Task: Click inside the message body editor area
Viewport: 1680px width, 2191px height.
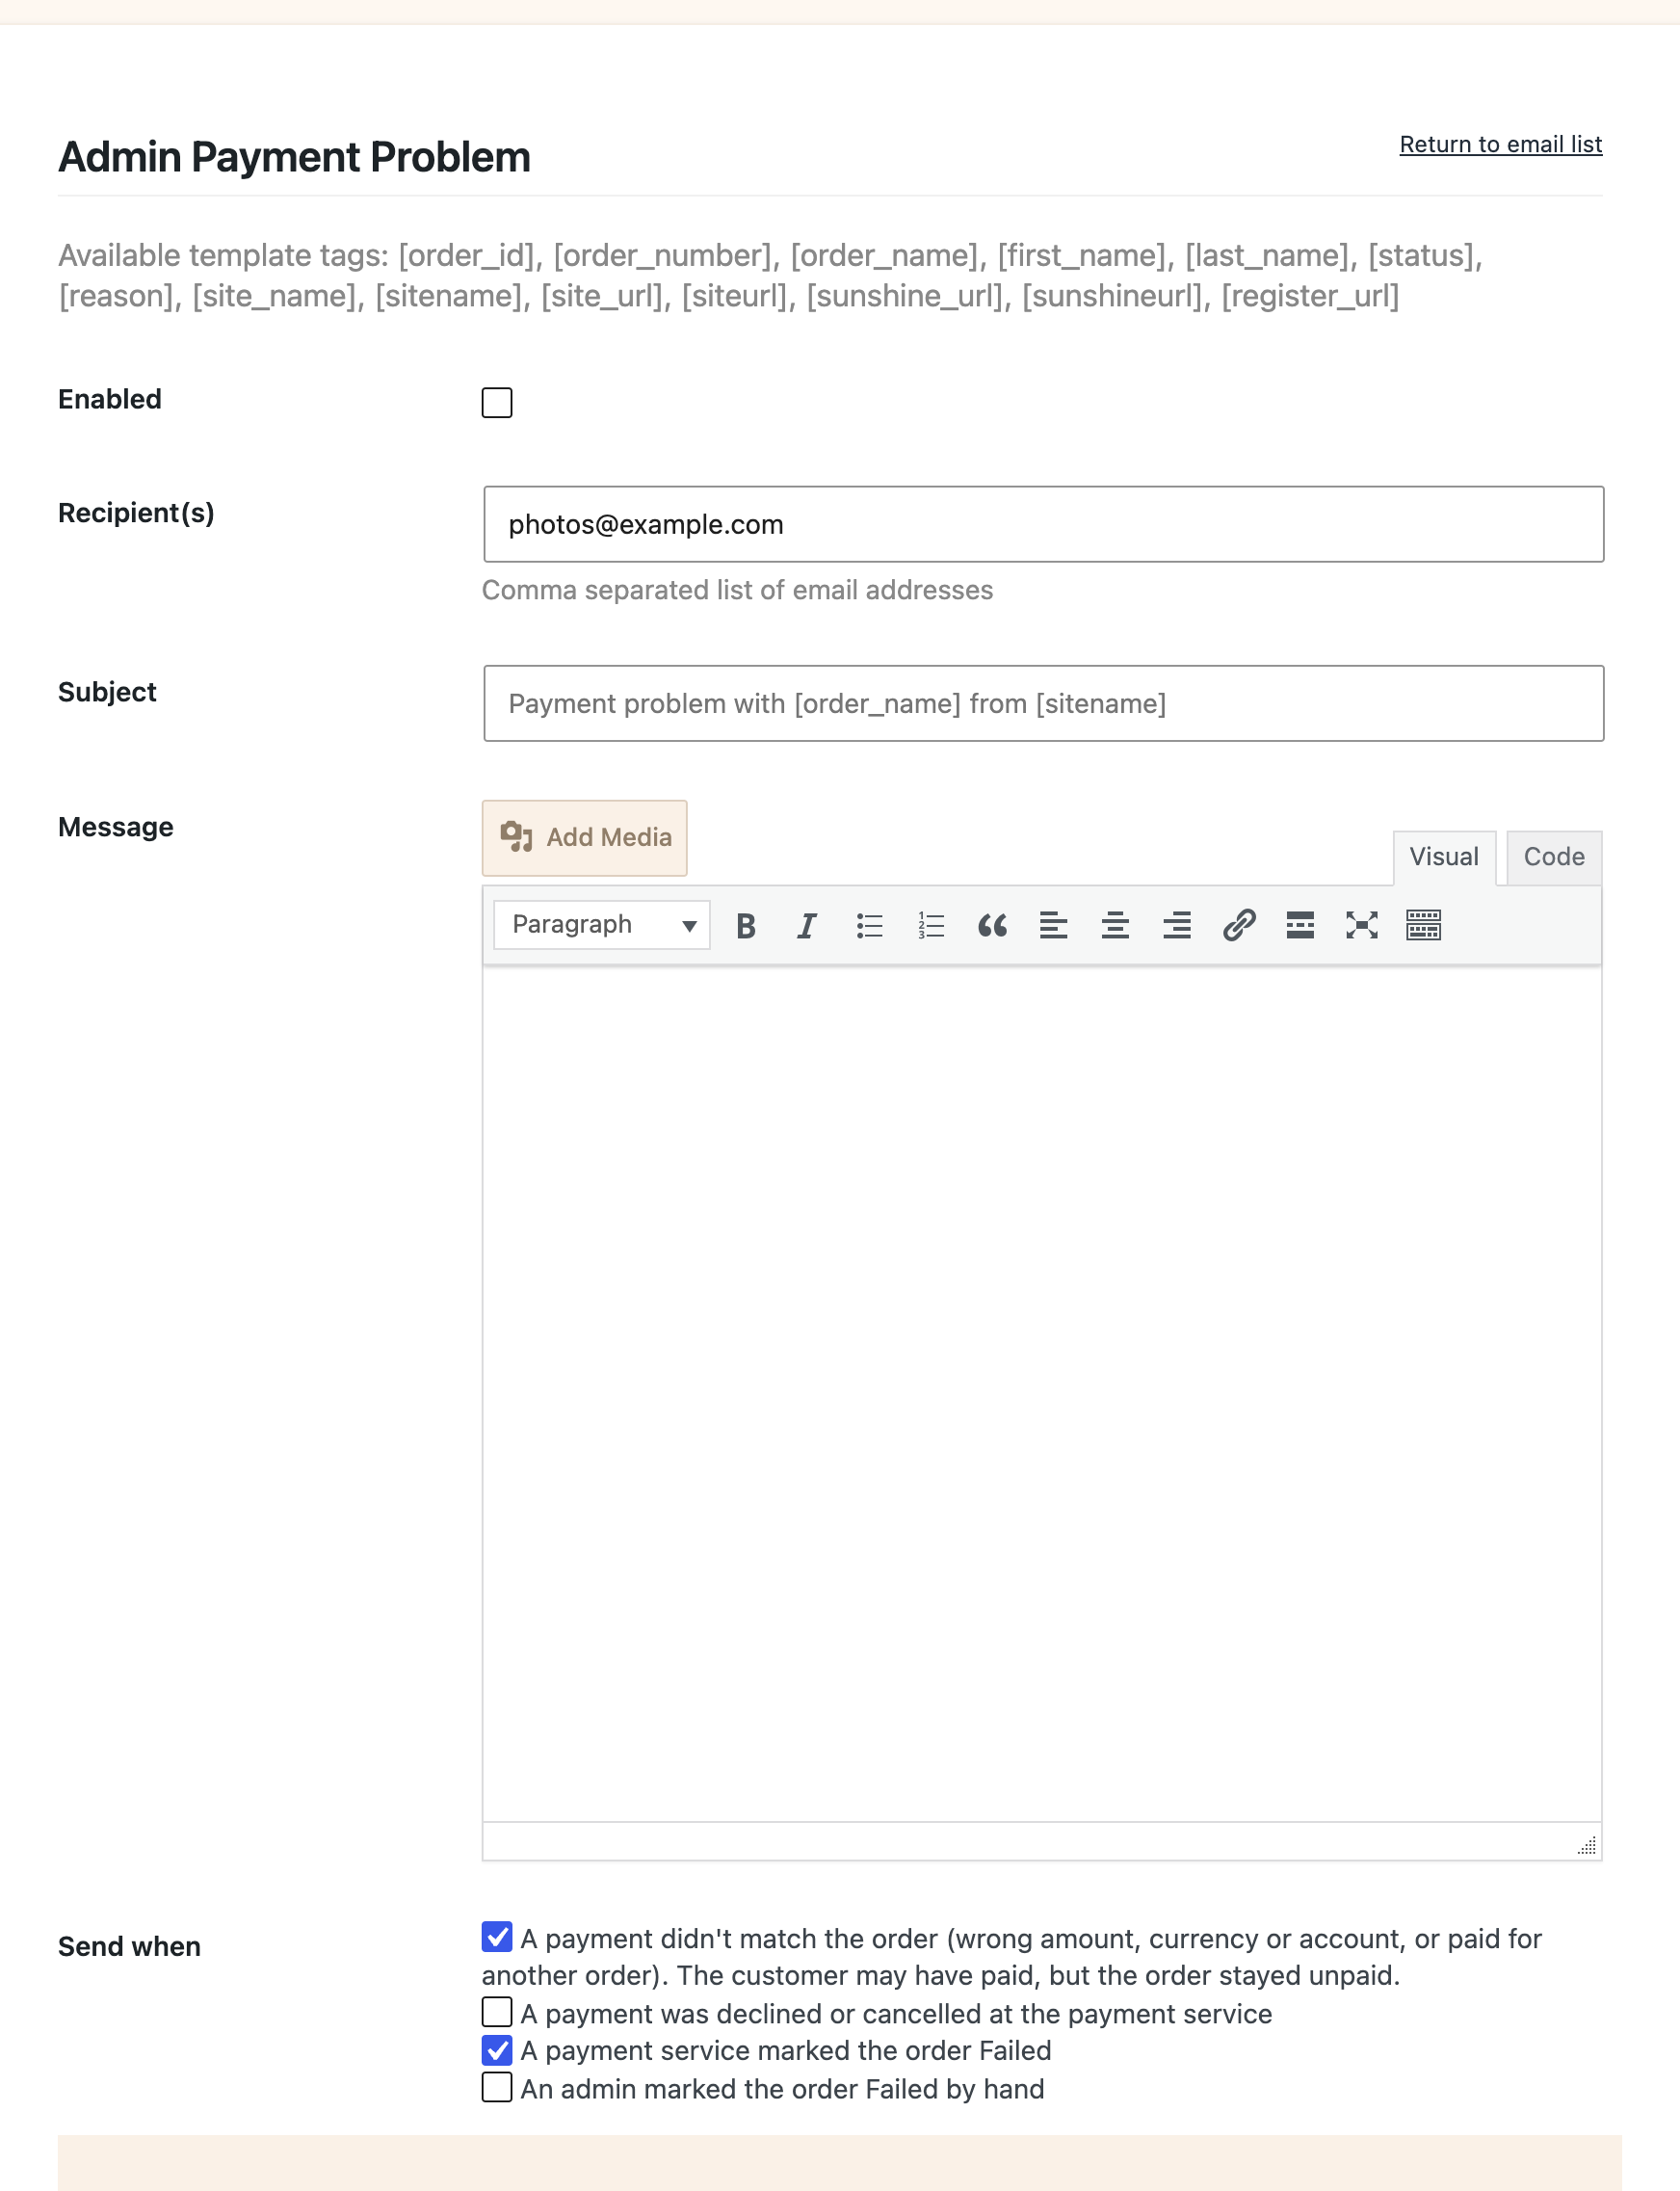Action: [x=1042, y=1393]
